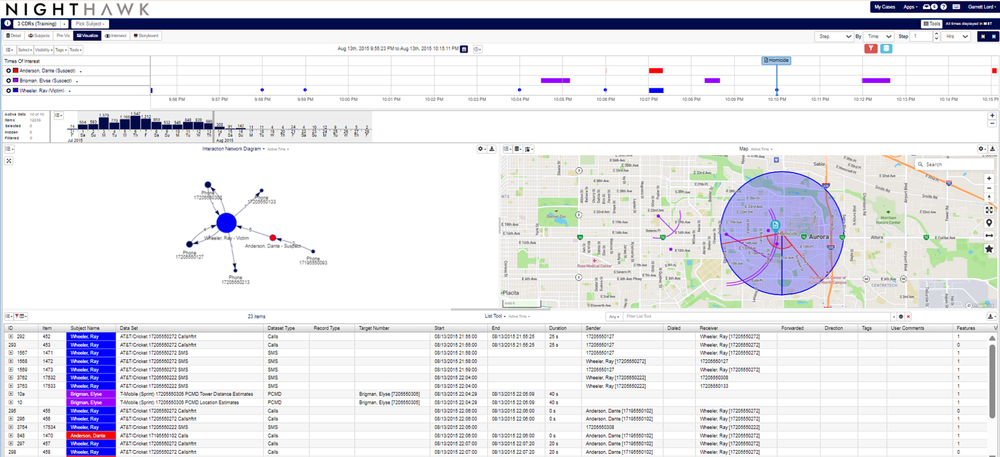The image size is (1000, 457).
Task: Switch to the Subjects tab
Action: coord(38,36)
